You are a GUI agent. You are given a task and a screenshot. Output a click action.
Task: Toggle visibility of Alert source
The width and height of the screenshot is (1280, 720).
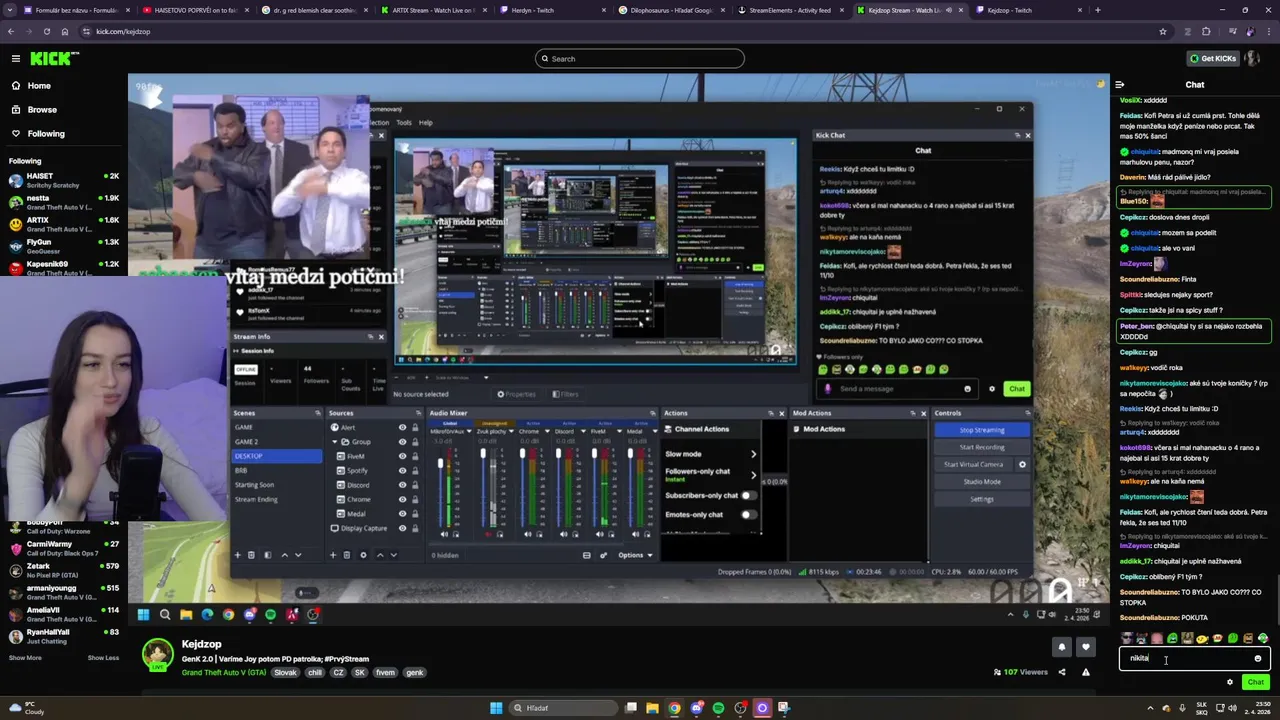point(403,427)
